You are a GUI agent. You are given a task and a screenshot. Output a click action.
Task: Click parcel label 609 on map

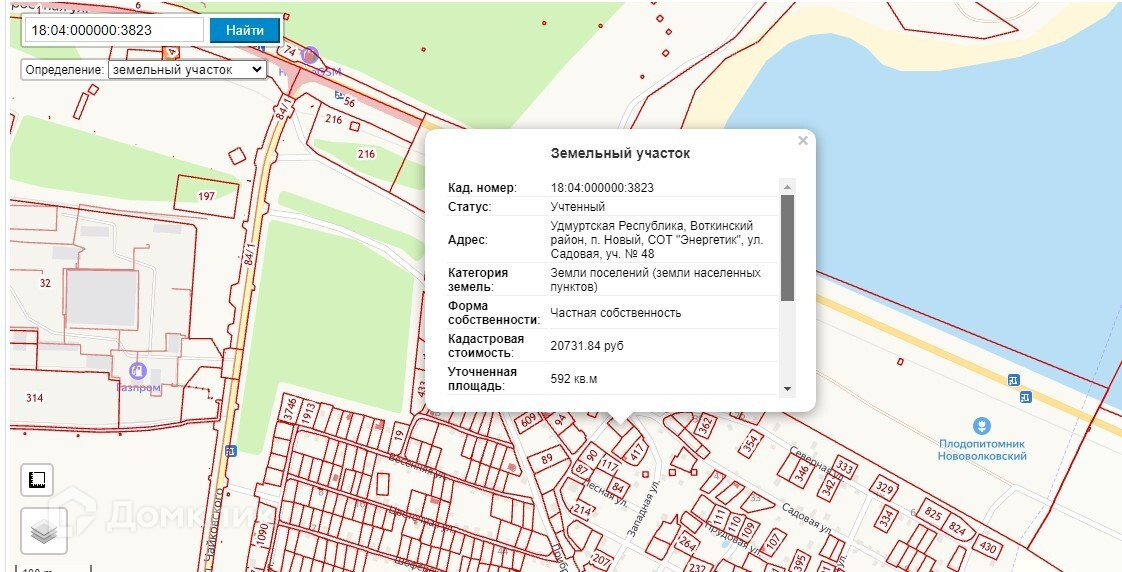(529, 420)
